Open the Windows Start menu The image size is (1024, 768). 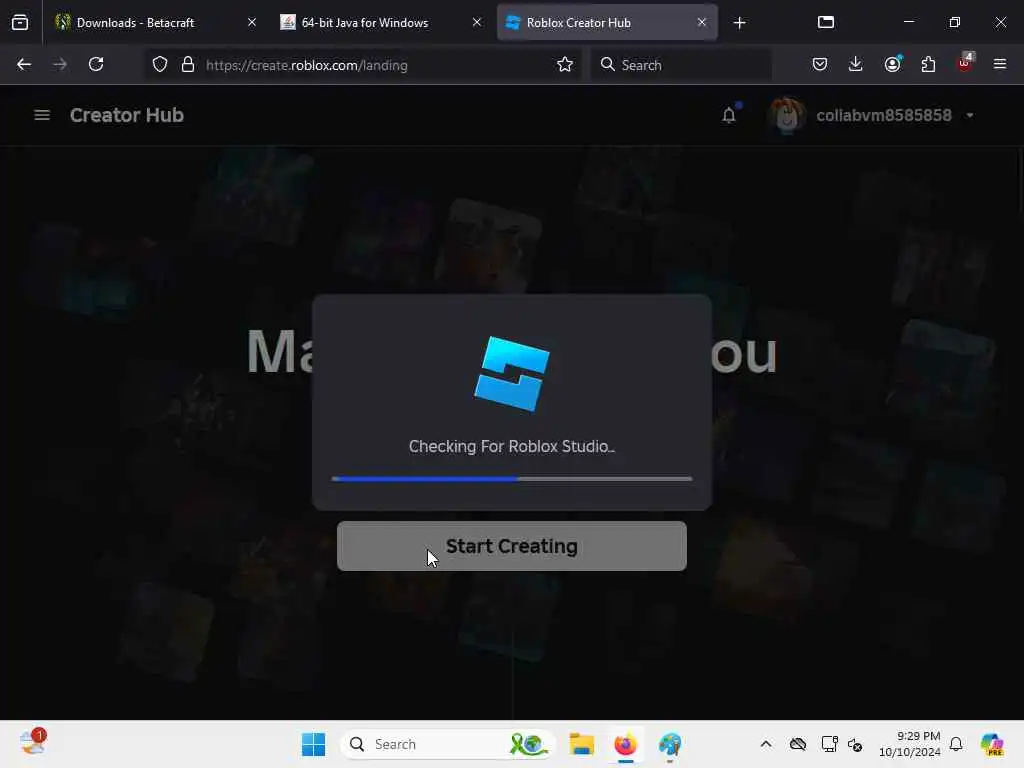click(313, 744)
